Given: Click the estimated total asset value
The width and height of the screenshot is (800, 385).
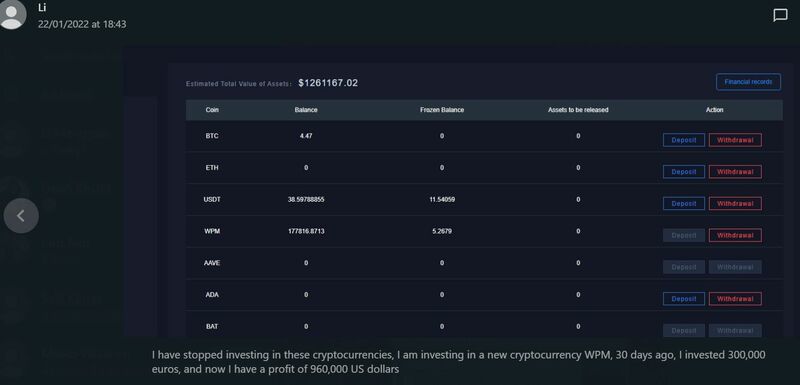Looking at the screenshot, I should (x=328, y=83).
